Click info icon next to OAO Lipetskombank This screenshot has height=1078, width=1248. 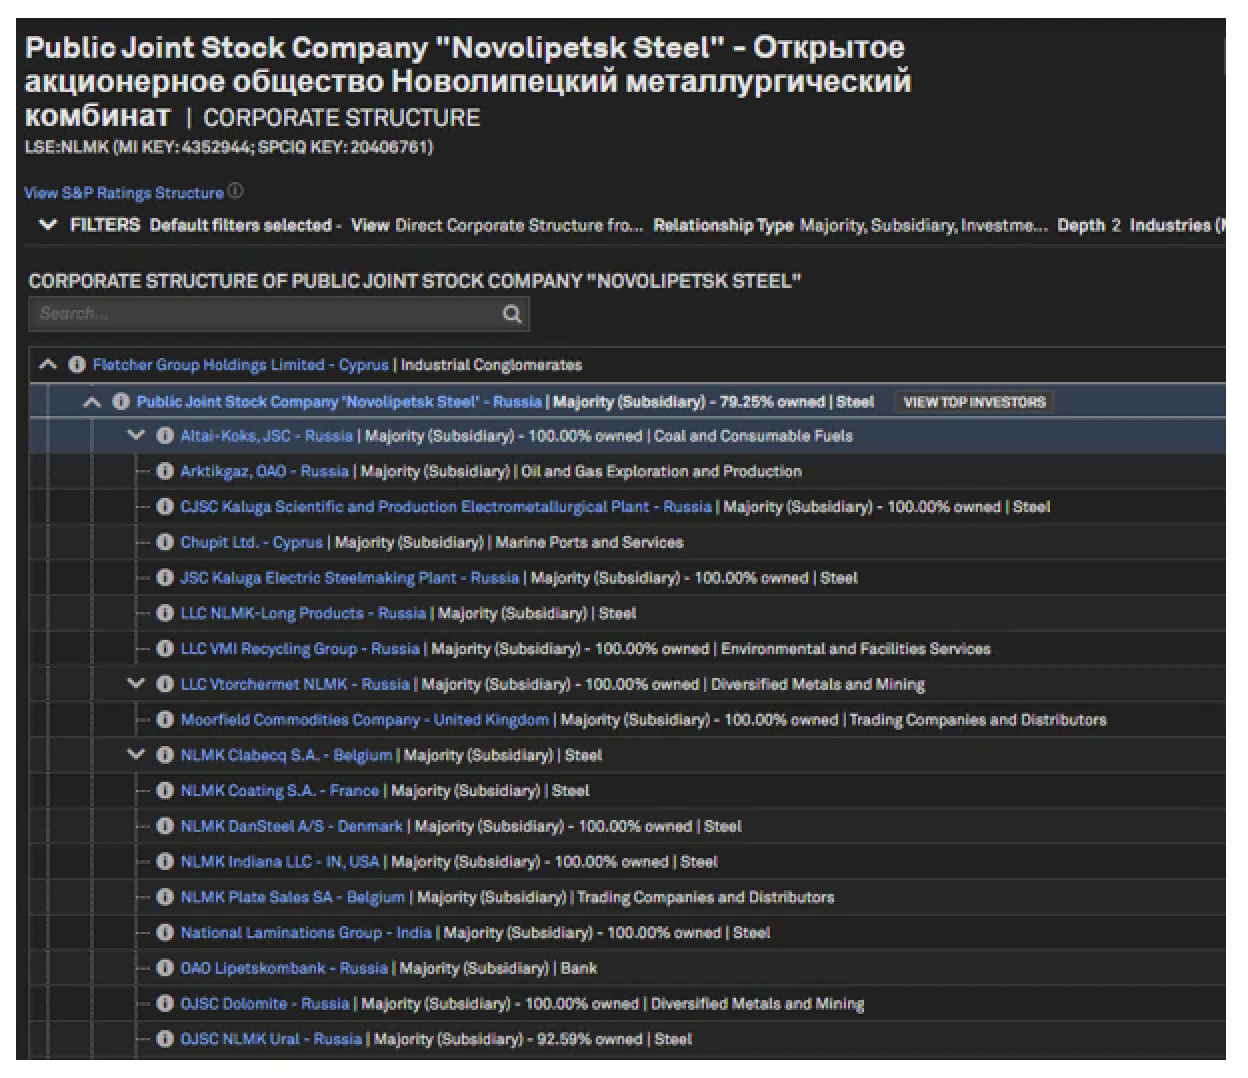165,968
